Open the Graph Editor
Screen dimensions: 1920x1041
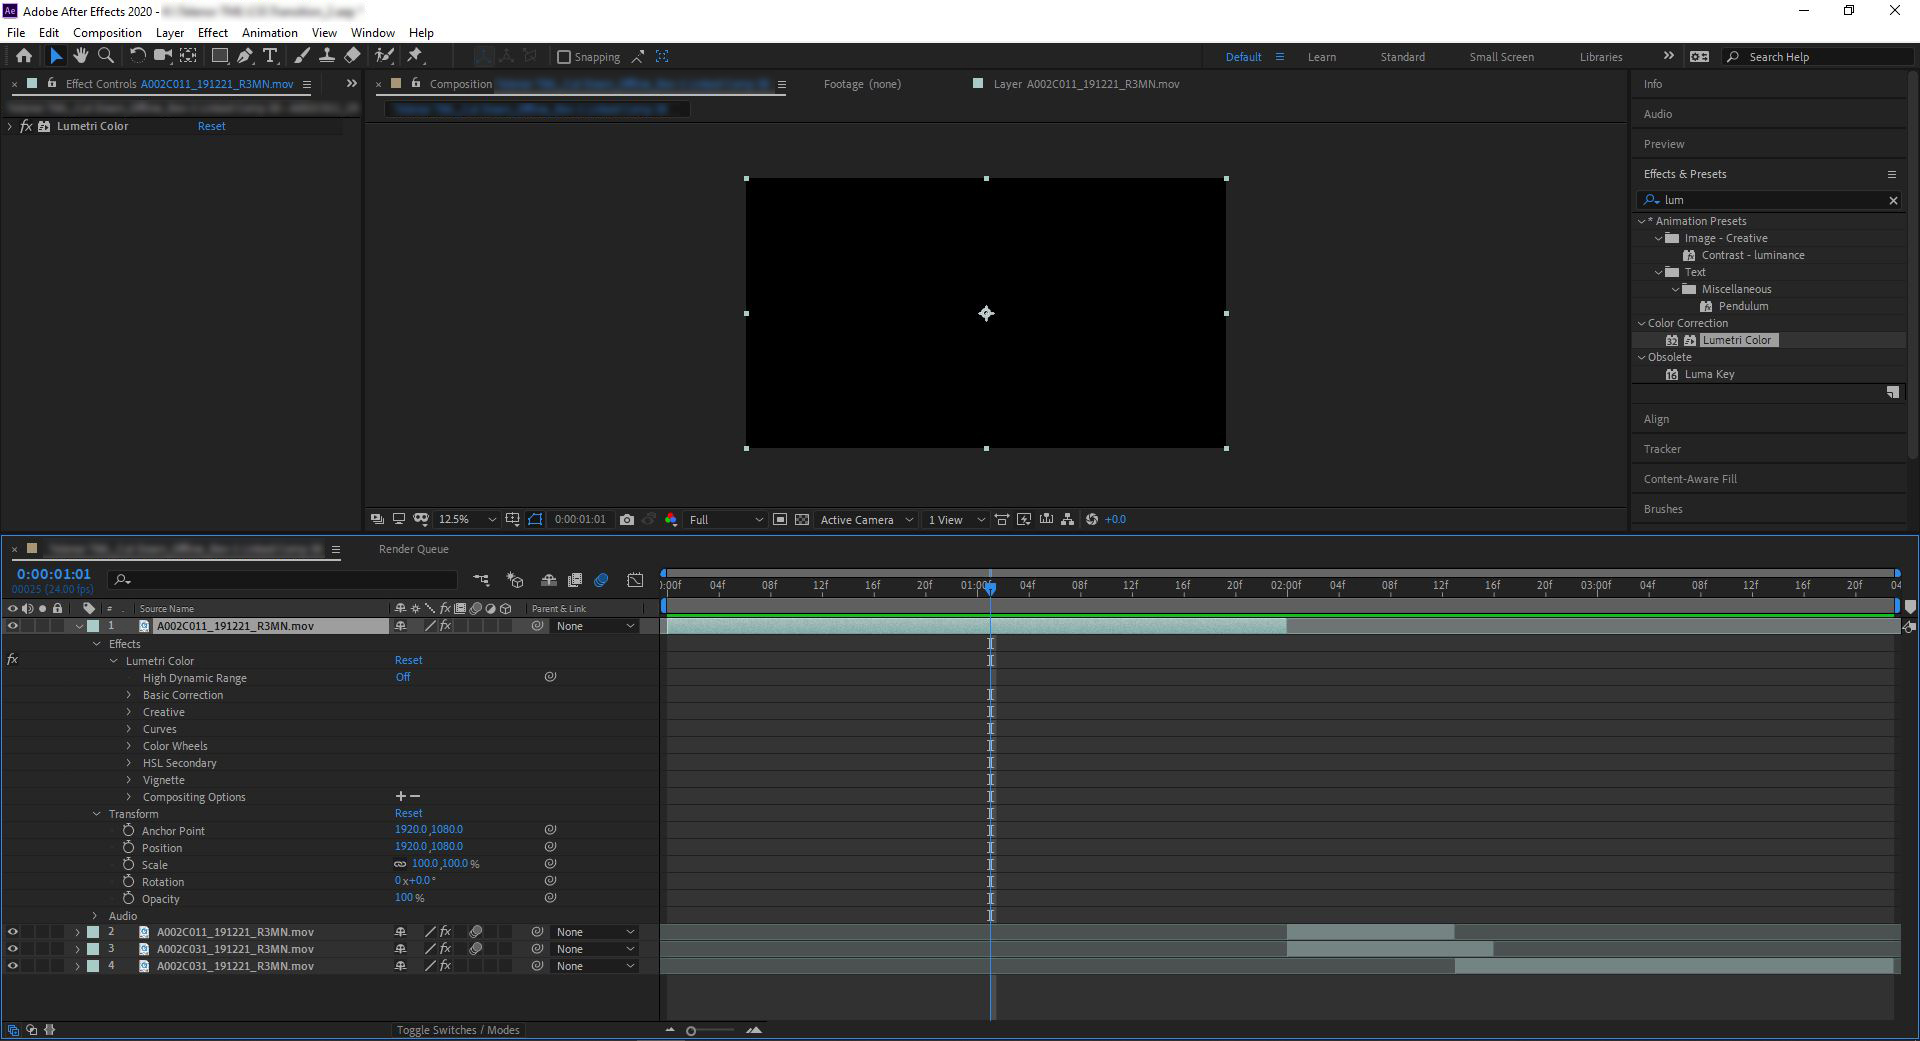tap(635, 580)
